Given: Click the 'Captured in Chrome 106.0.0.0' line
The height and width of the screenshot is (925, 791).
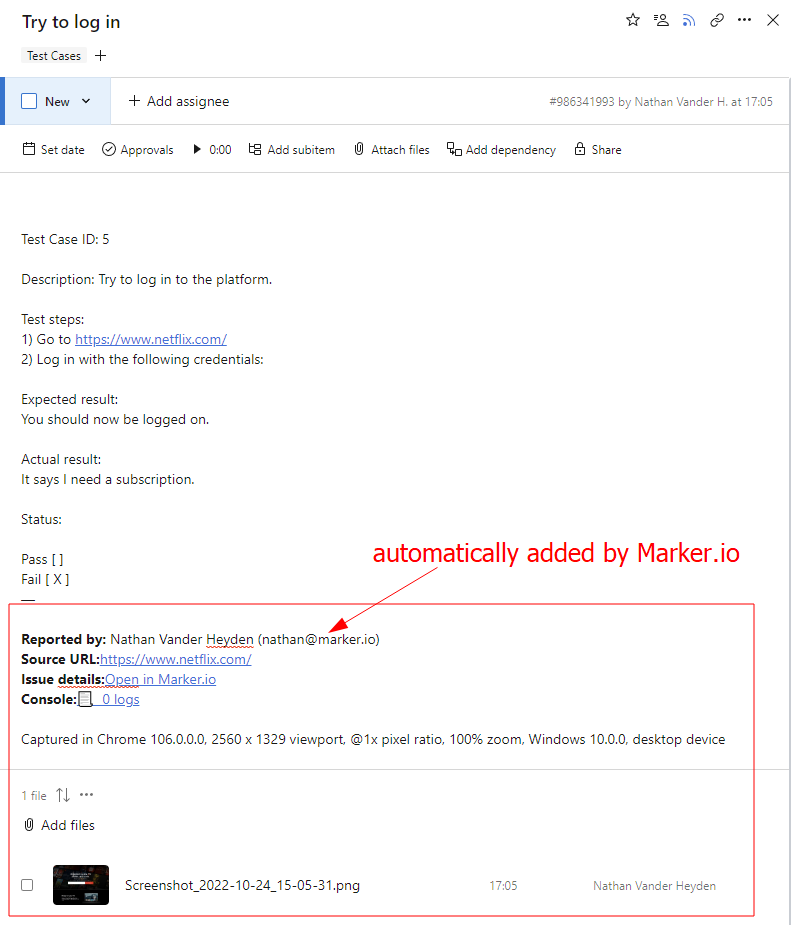Looking at the screenshot, I should [x=373, y=740].
